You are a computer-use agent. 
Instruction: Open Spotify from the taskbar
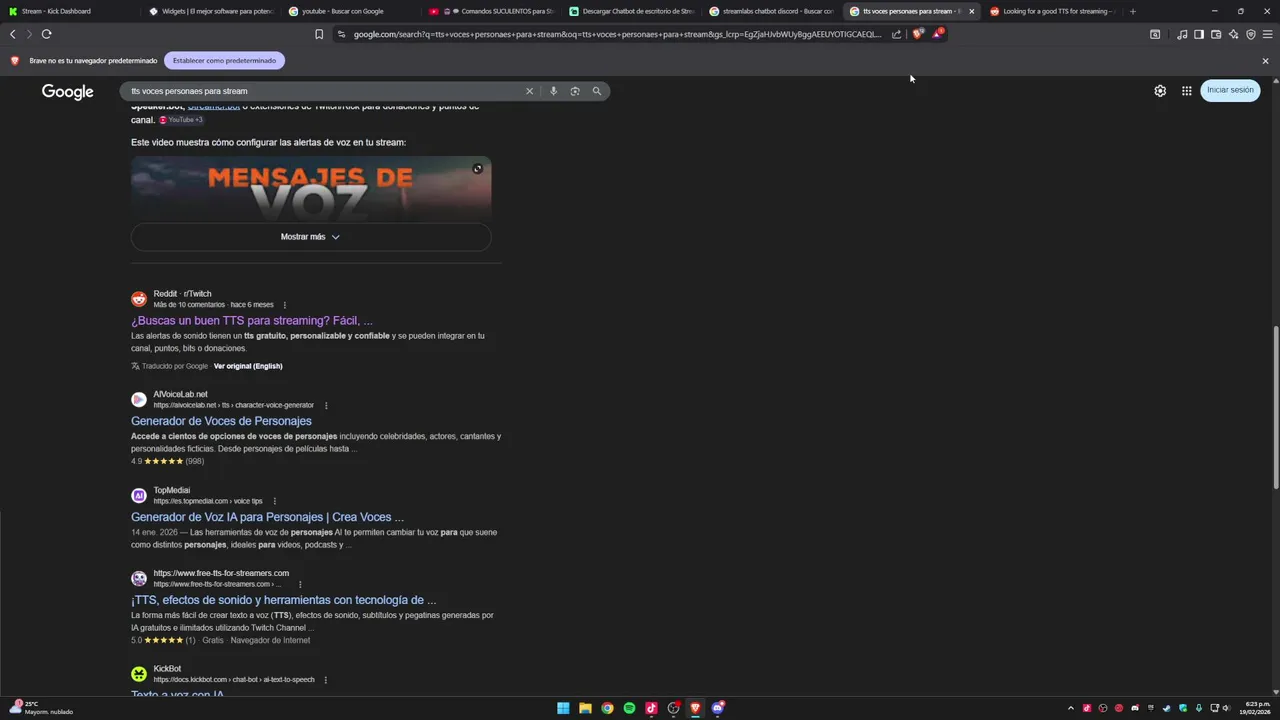(629, 708)
